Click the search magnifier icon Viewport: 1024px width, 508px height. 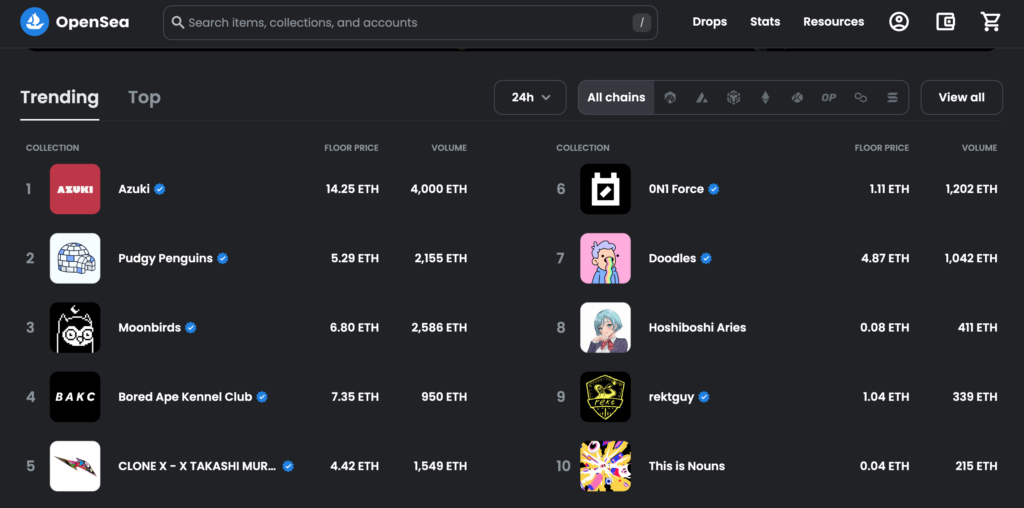(x=178, y=22)
